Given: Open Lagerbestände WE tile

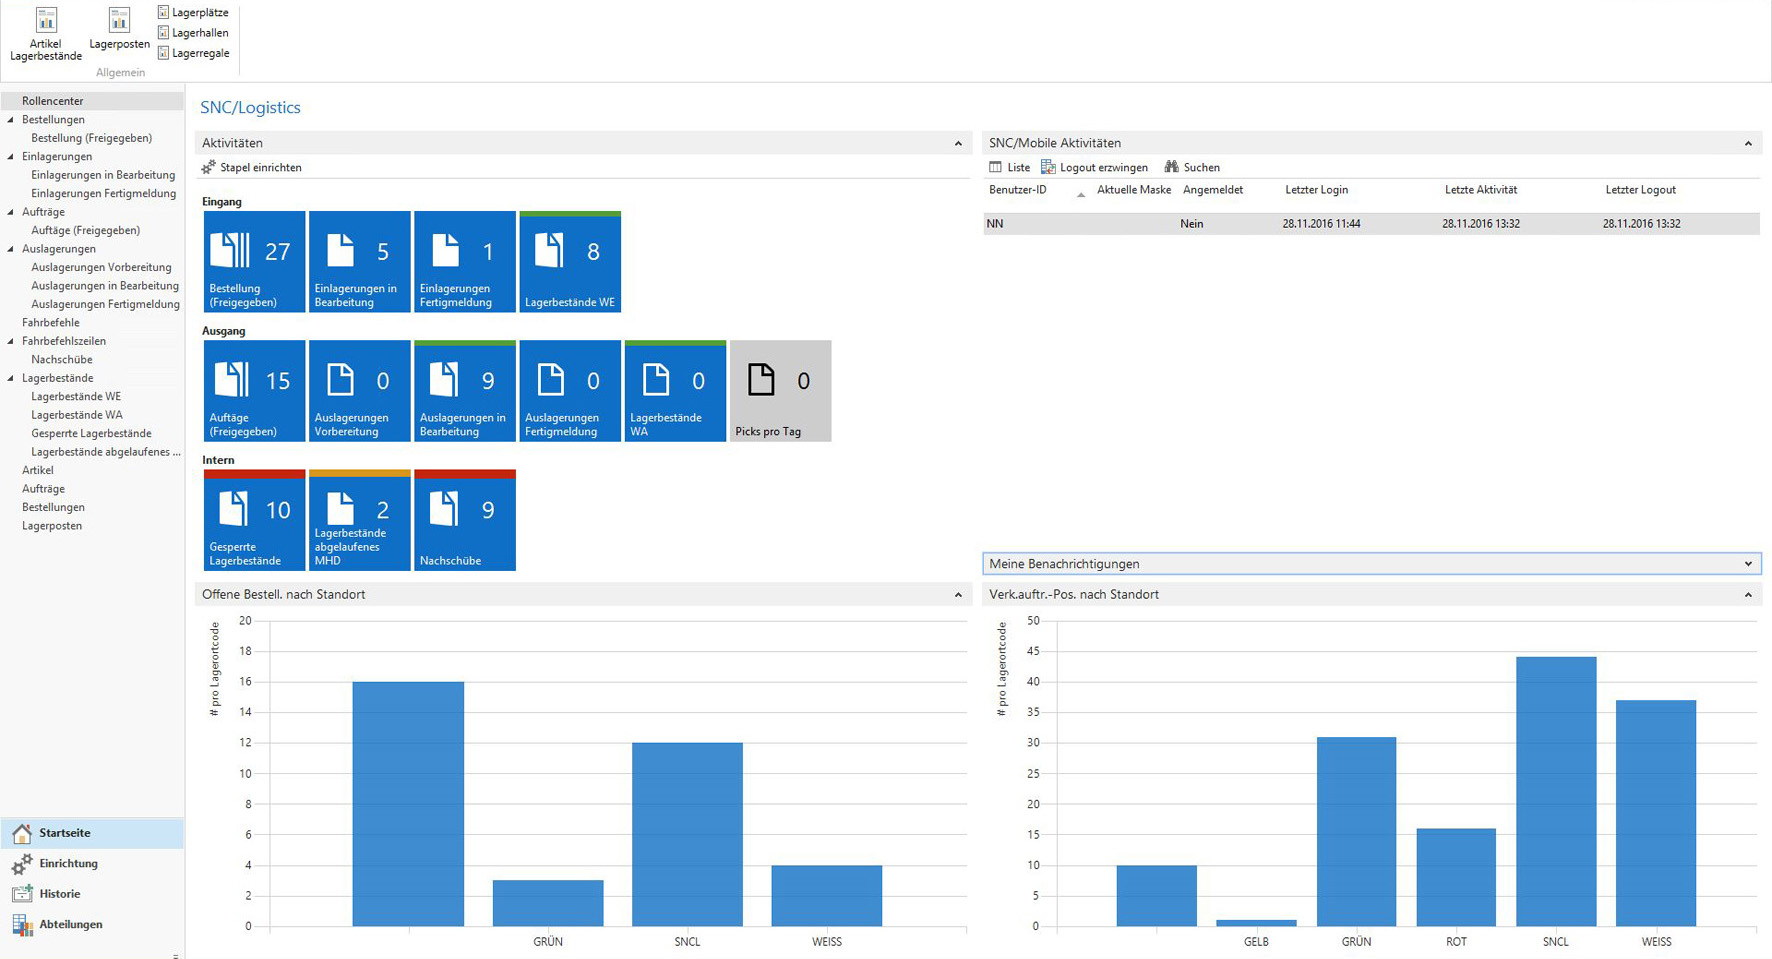Looking at the screenshot, I should pyautogui.click(x=570, y=262).
